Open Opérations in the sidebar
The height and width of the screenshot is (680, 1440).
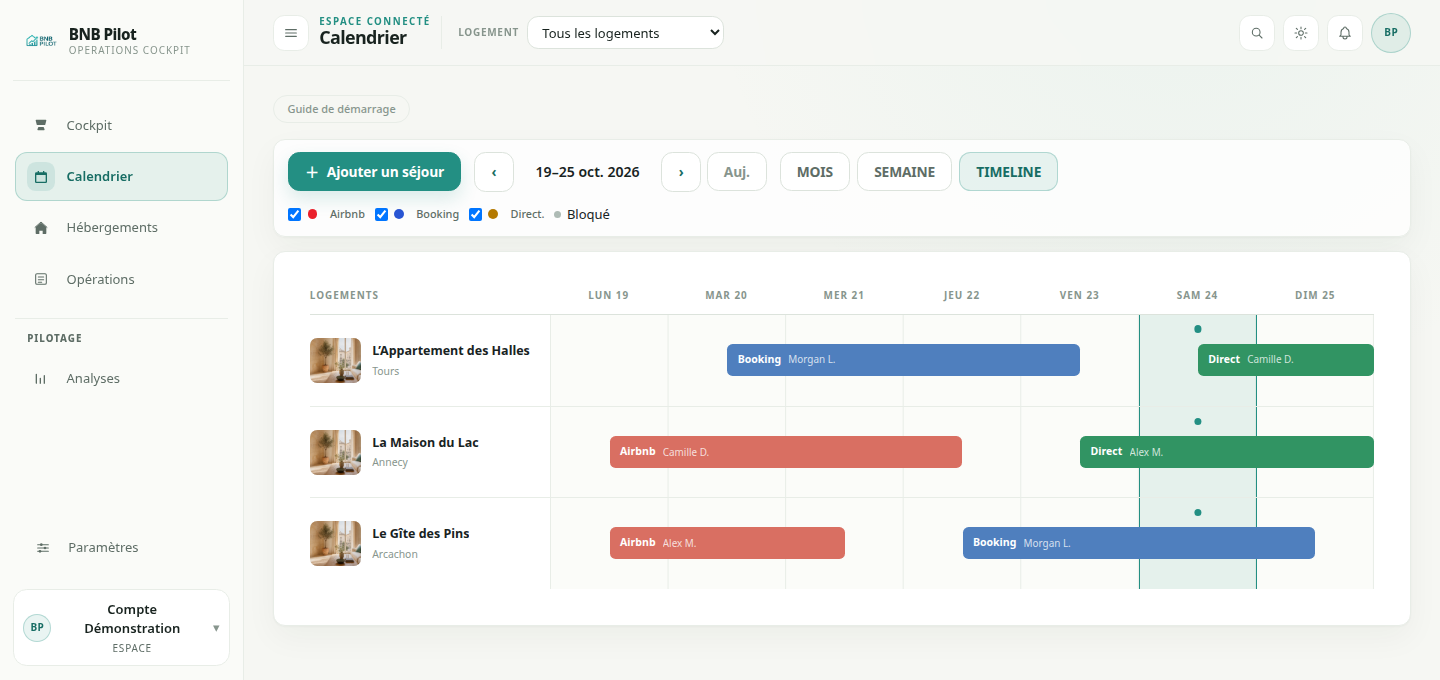(x=121, y=279)
